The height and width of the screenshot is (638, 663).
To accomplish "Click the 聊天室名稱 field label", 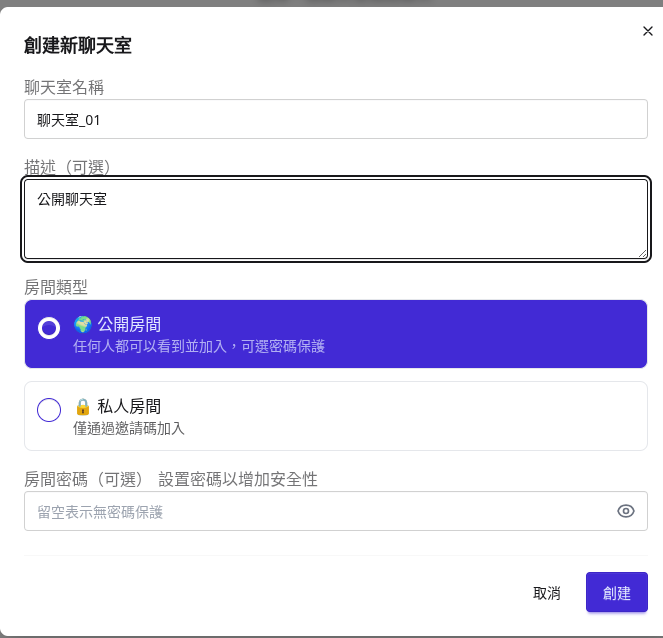I will coord(64,88).
